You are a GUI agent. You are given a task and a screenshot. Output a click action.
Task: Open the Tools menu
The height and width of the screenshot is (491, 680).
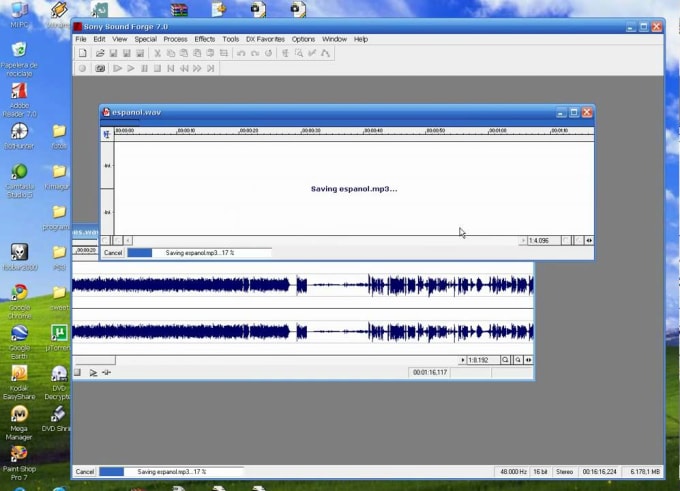point(231,39)
